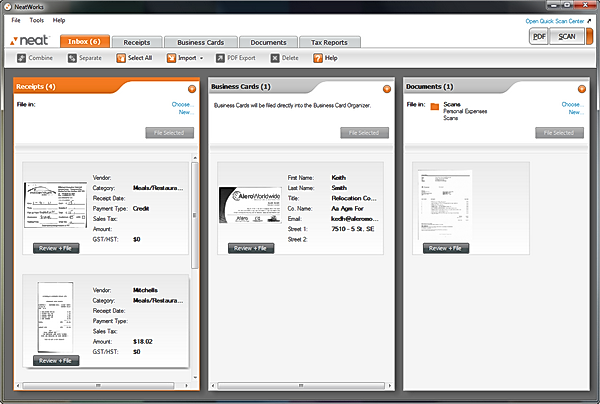Image resolution: width=600 pixels, height=404 pixels.
Task: Click the first name Keith
Action: 338,178
